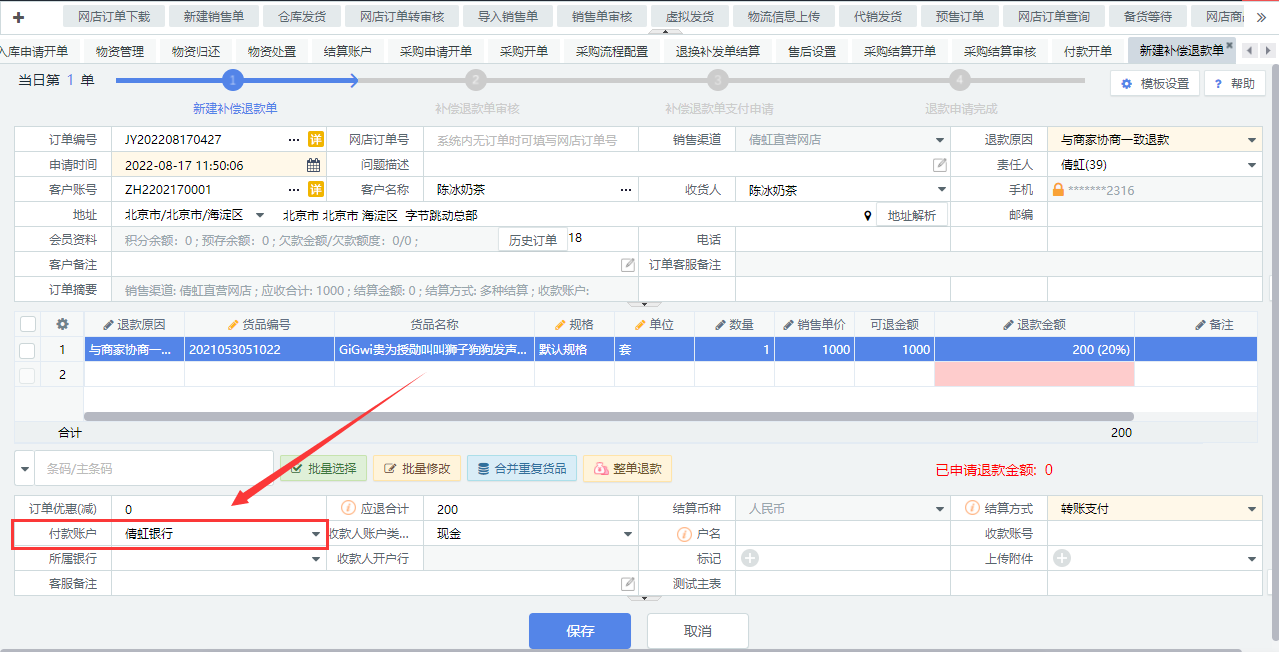Click the info icon beside 应退合计
1279x652 pixels.
349,509
